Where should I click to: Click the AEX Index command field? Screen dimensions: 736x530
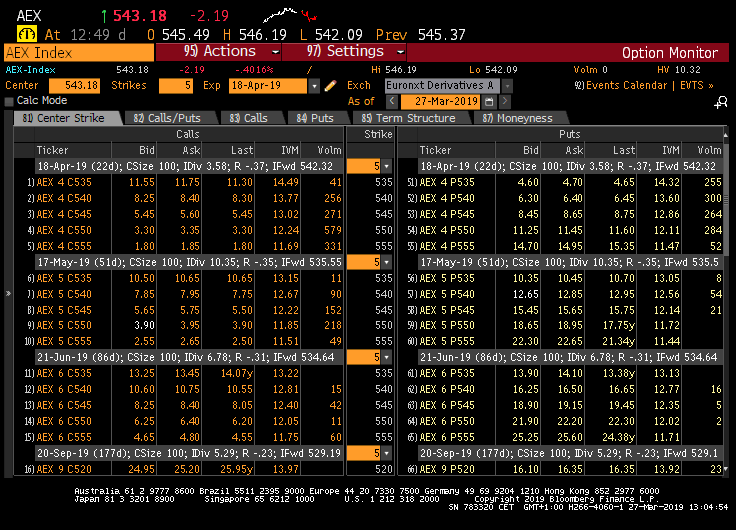click(79, 53)
